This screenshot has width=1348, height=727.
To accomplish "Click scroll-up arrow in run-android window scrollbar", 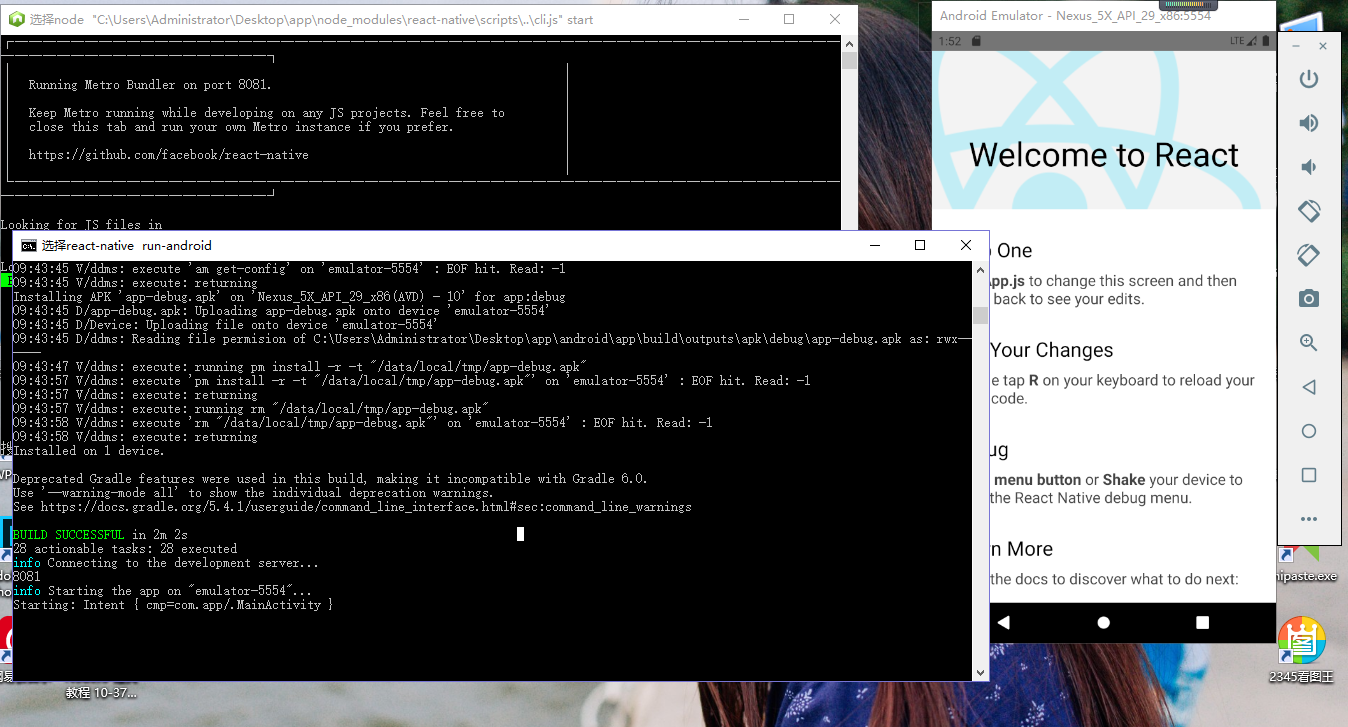I will (x=981, y=270).
